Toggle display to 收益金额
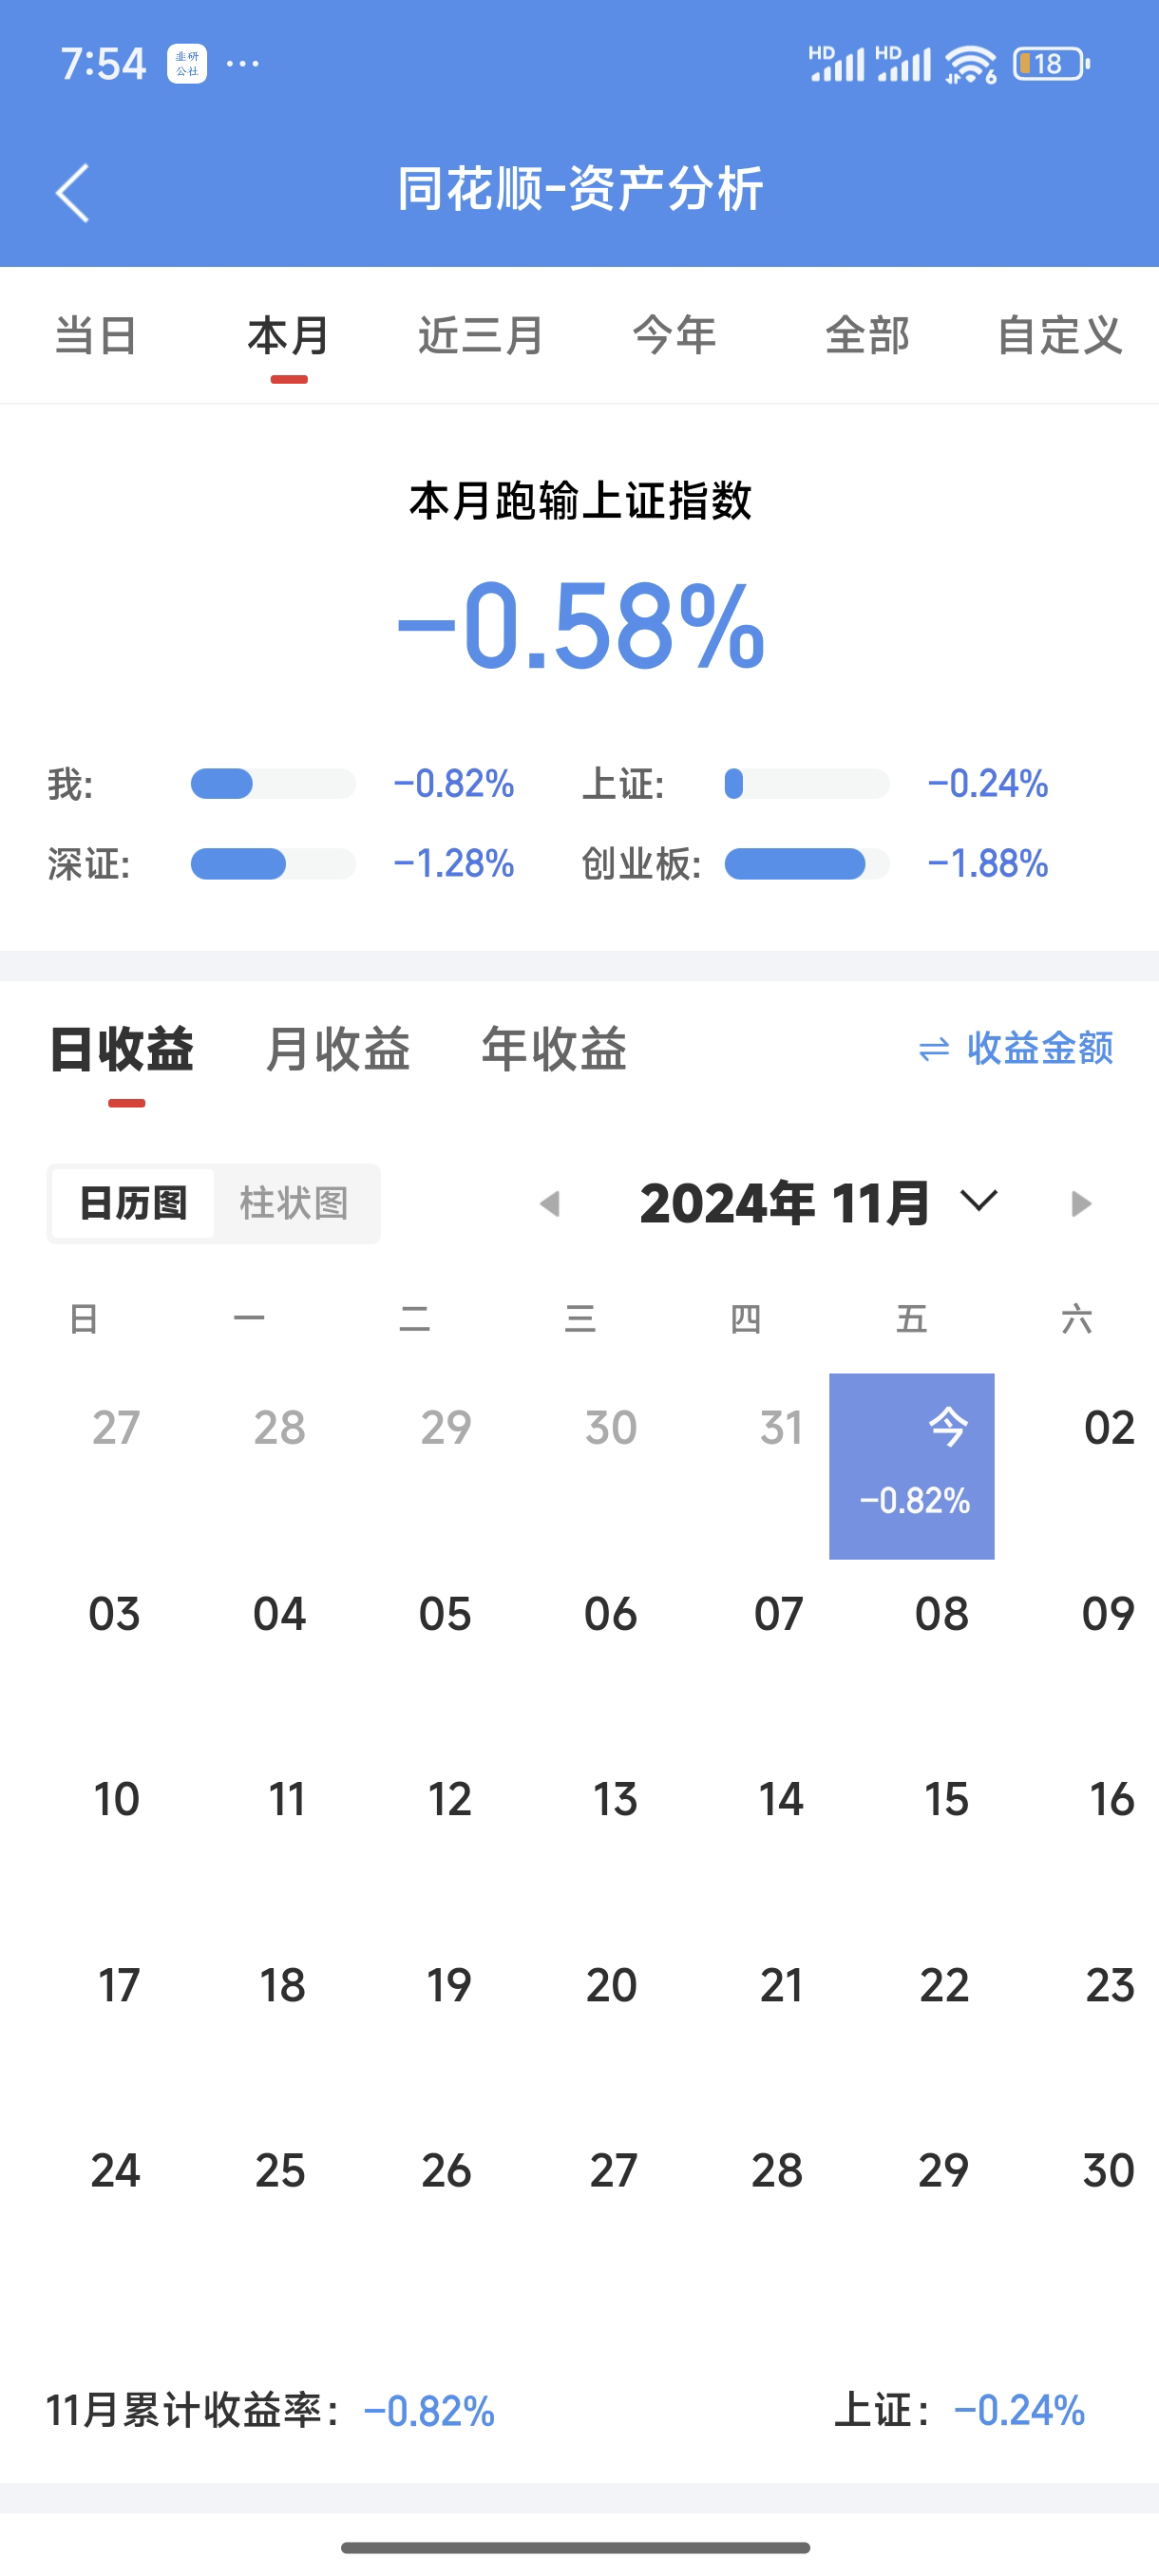 (x=1015, y=1048)
